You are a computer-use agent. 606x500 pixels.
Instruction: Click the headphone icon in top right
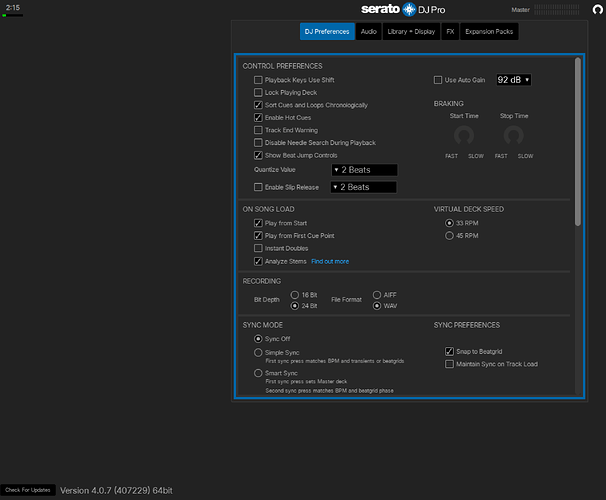pos(597,9)
